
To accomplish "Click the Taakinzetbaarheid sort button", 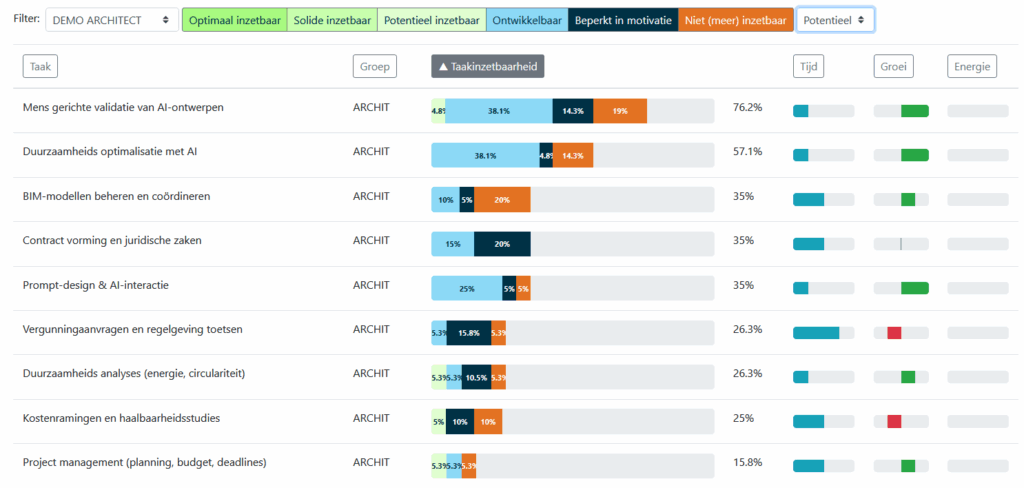I will point(488,66).
